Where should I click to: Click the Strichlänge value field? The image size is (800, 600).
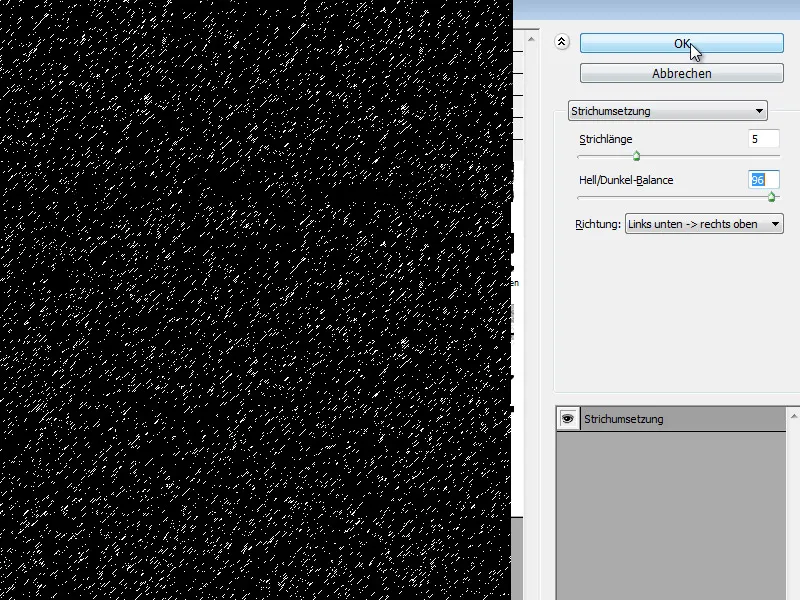[x=763, y=139]
